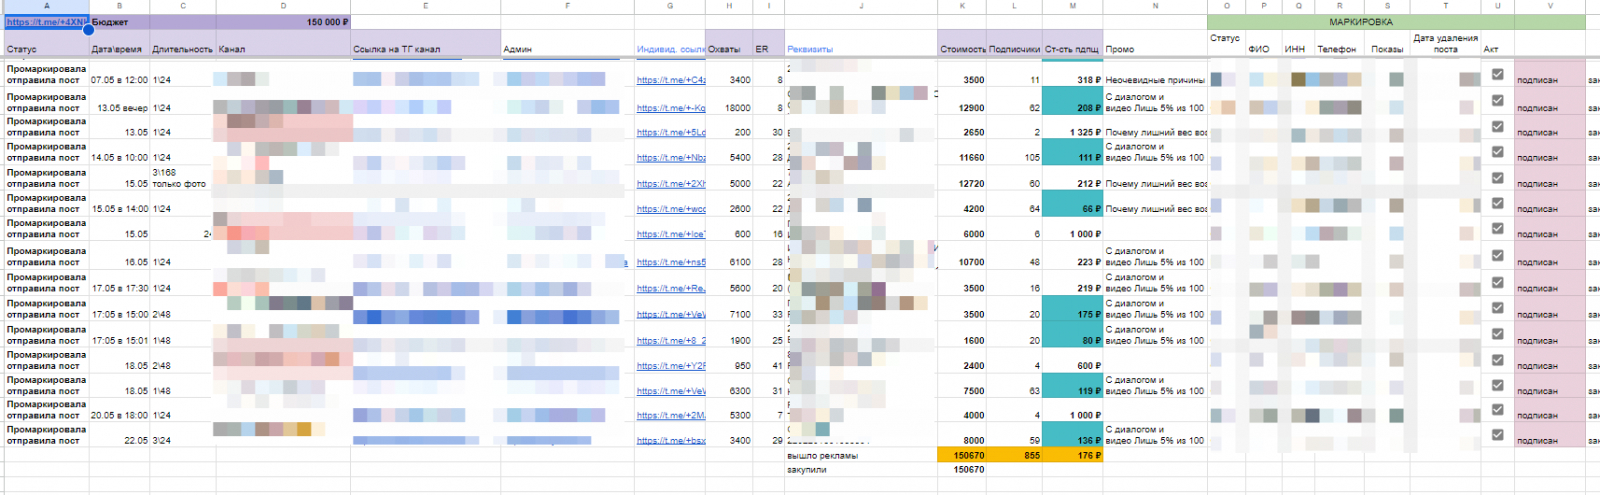Select selected cell link https://t.me/+4XN
This screenshot has height=495, width=1600.
coord(47,21)
